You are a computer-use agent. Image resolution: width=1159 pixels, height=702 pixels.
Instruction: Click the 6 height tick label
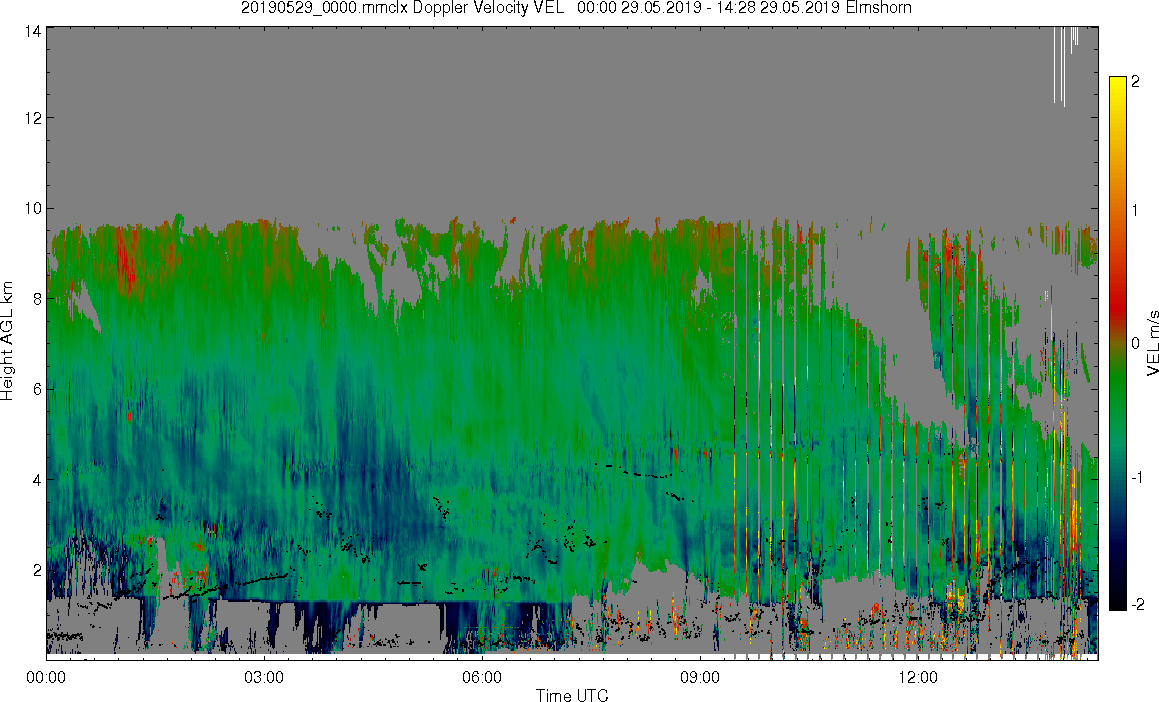[x=35, y=389]
